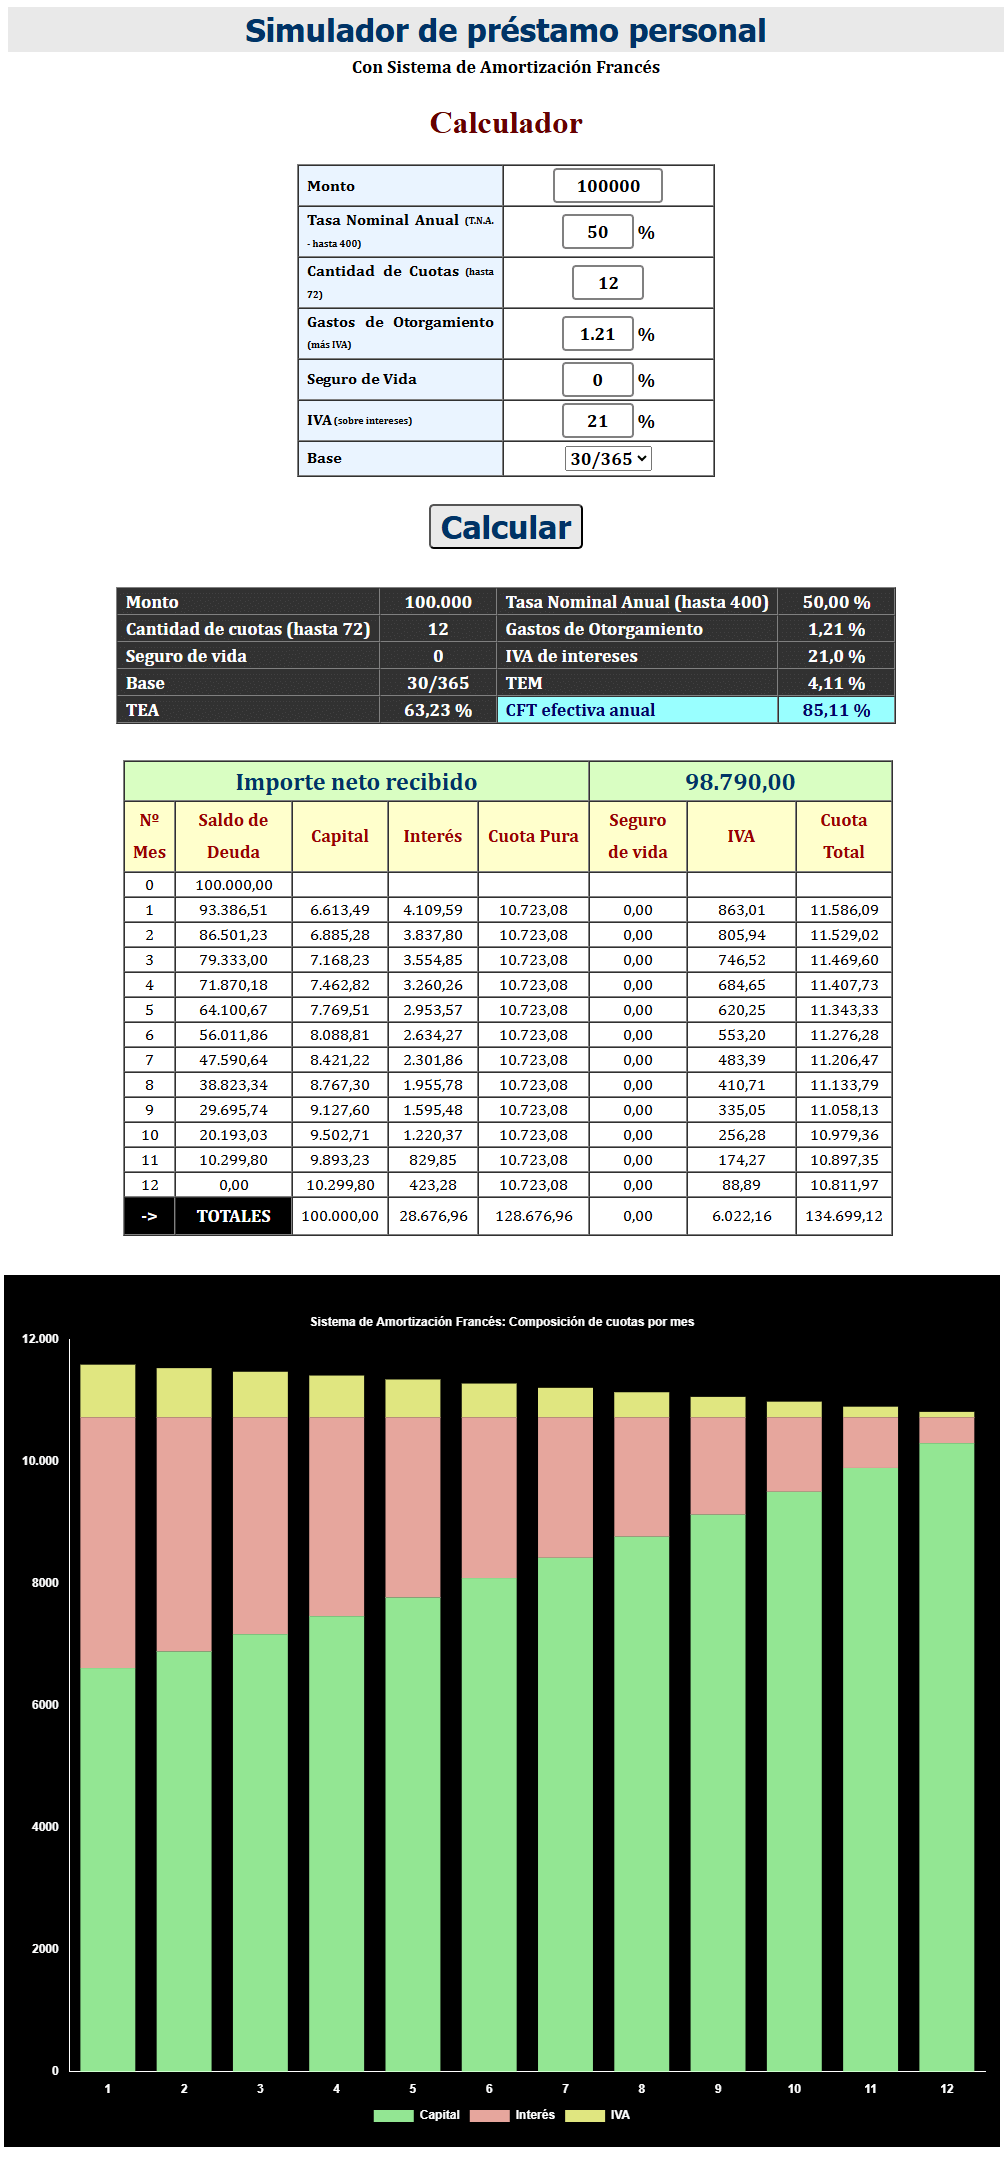Click saldo cell 56.011,86 in month 6

(x=233, y=1035)
